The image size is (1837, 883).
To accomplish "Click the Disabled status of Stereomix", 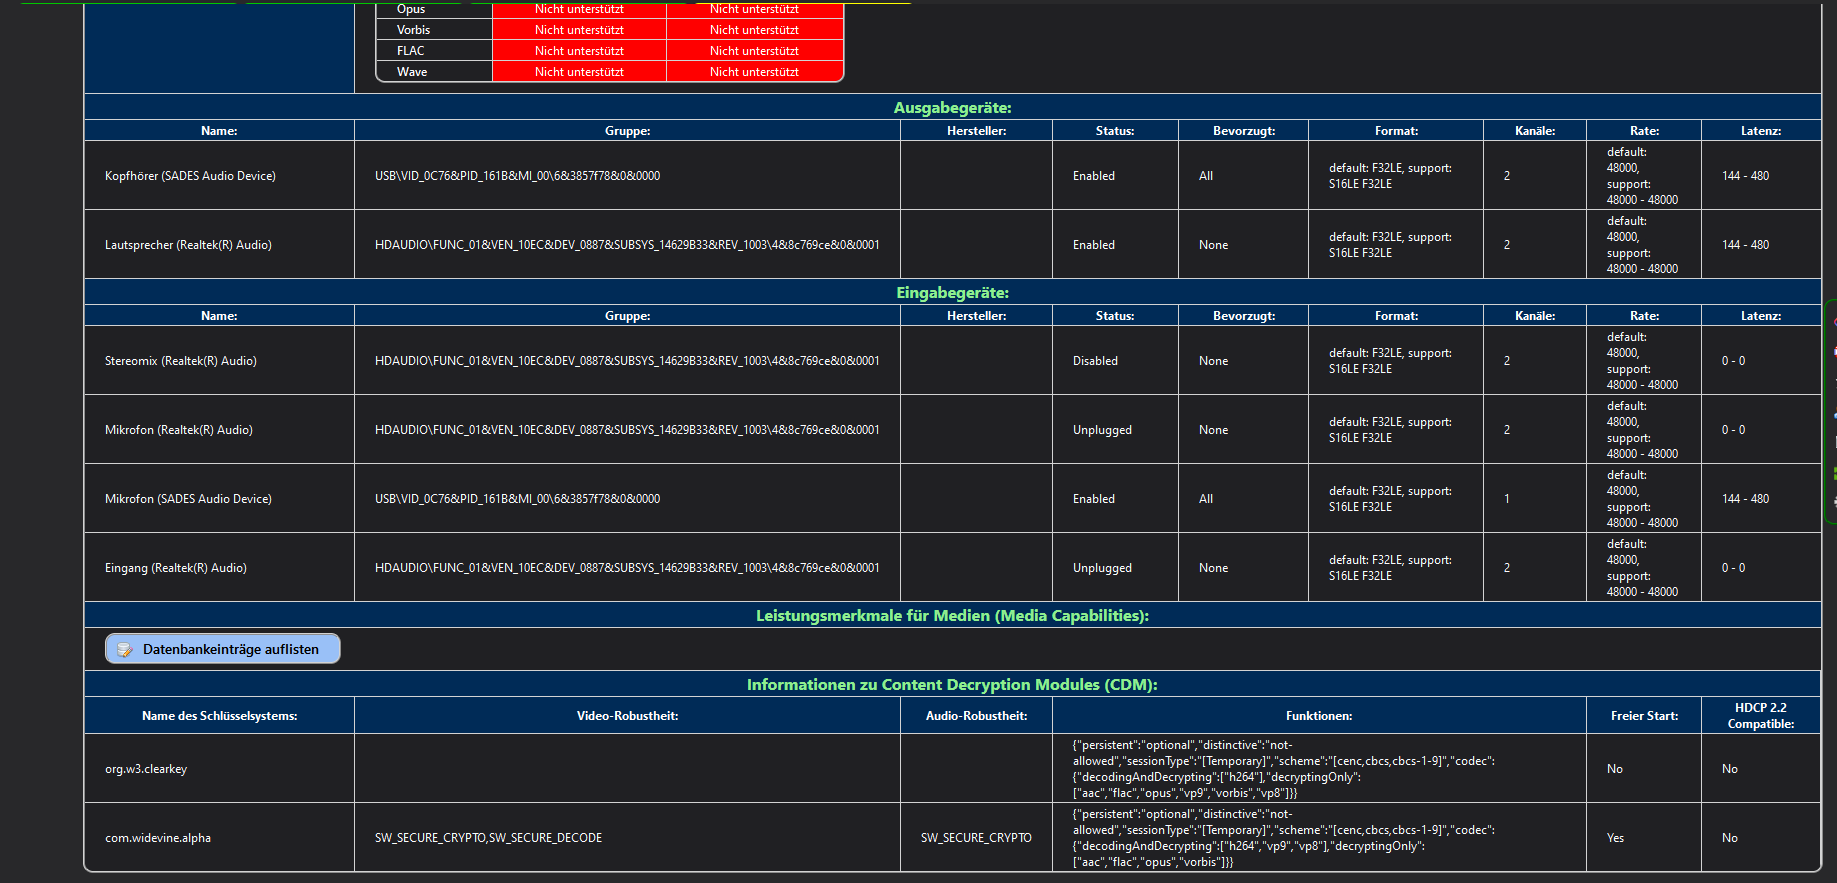I will coord(1095,361).
